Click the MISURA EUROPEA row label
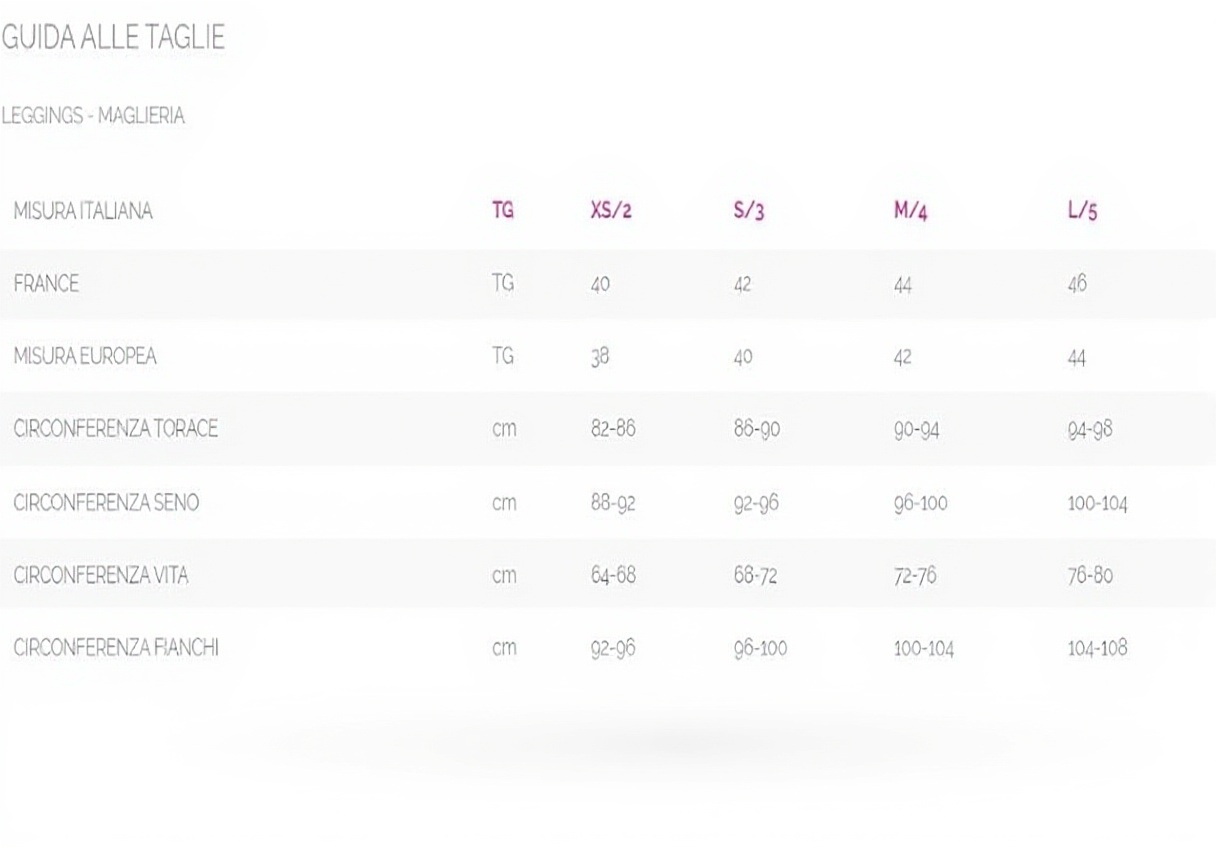 coord(85,357)
